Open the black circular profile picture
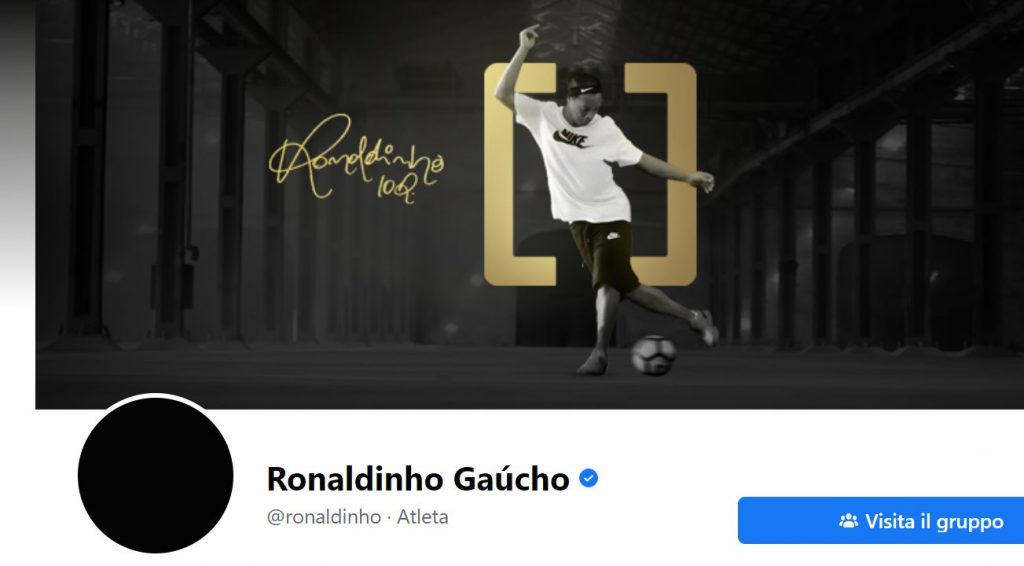Image resolution: width=1024 pixels, height=566 pixels. 155,475
